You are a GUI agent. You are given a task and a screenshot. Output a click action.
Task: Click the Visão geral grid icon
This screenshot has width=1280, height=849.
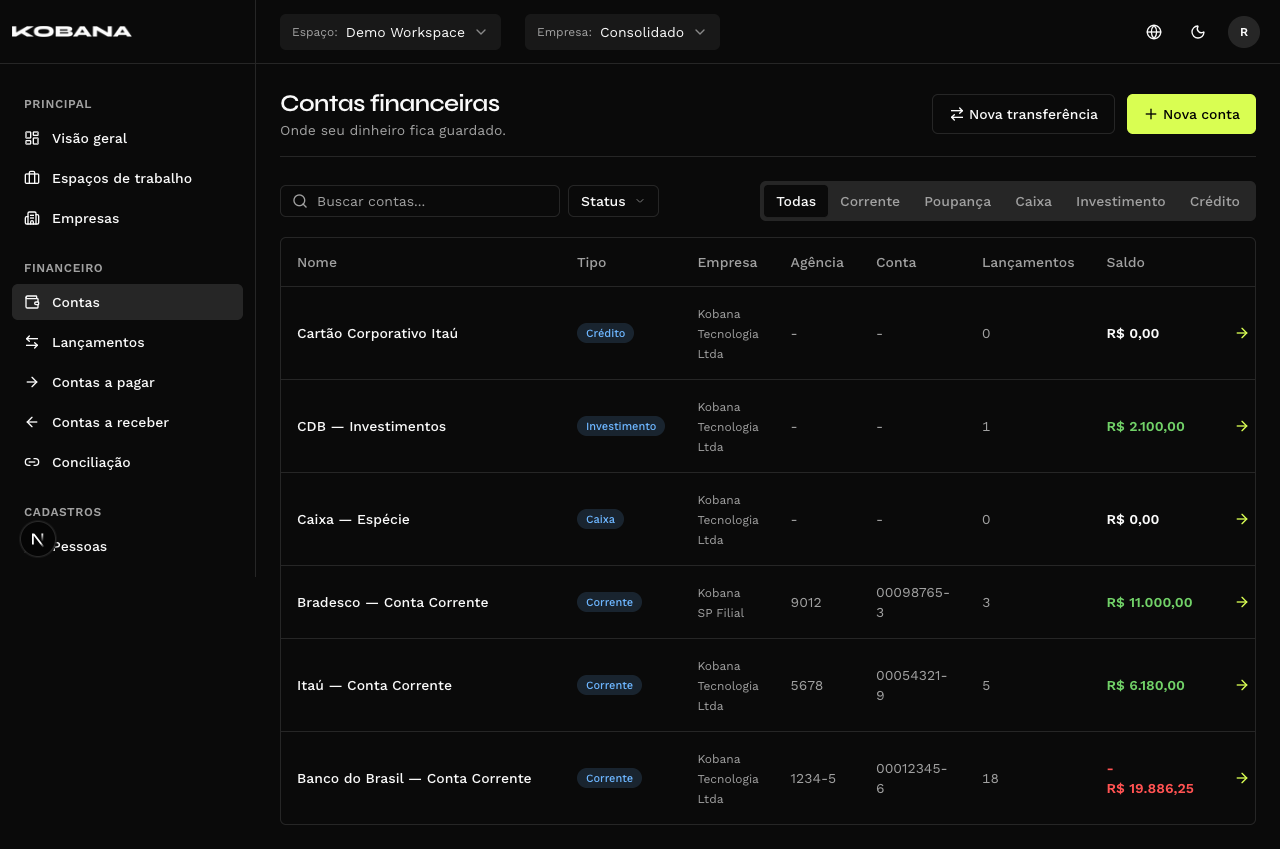point(32,138)
